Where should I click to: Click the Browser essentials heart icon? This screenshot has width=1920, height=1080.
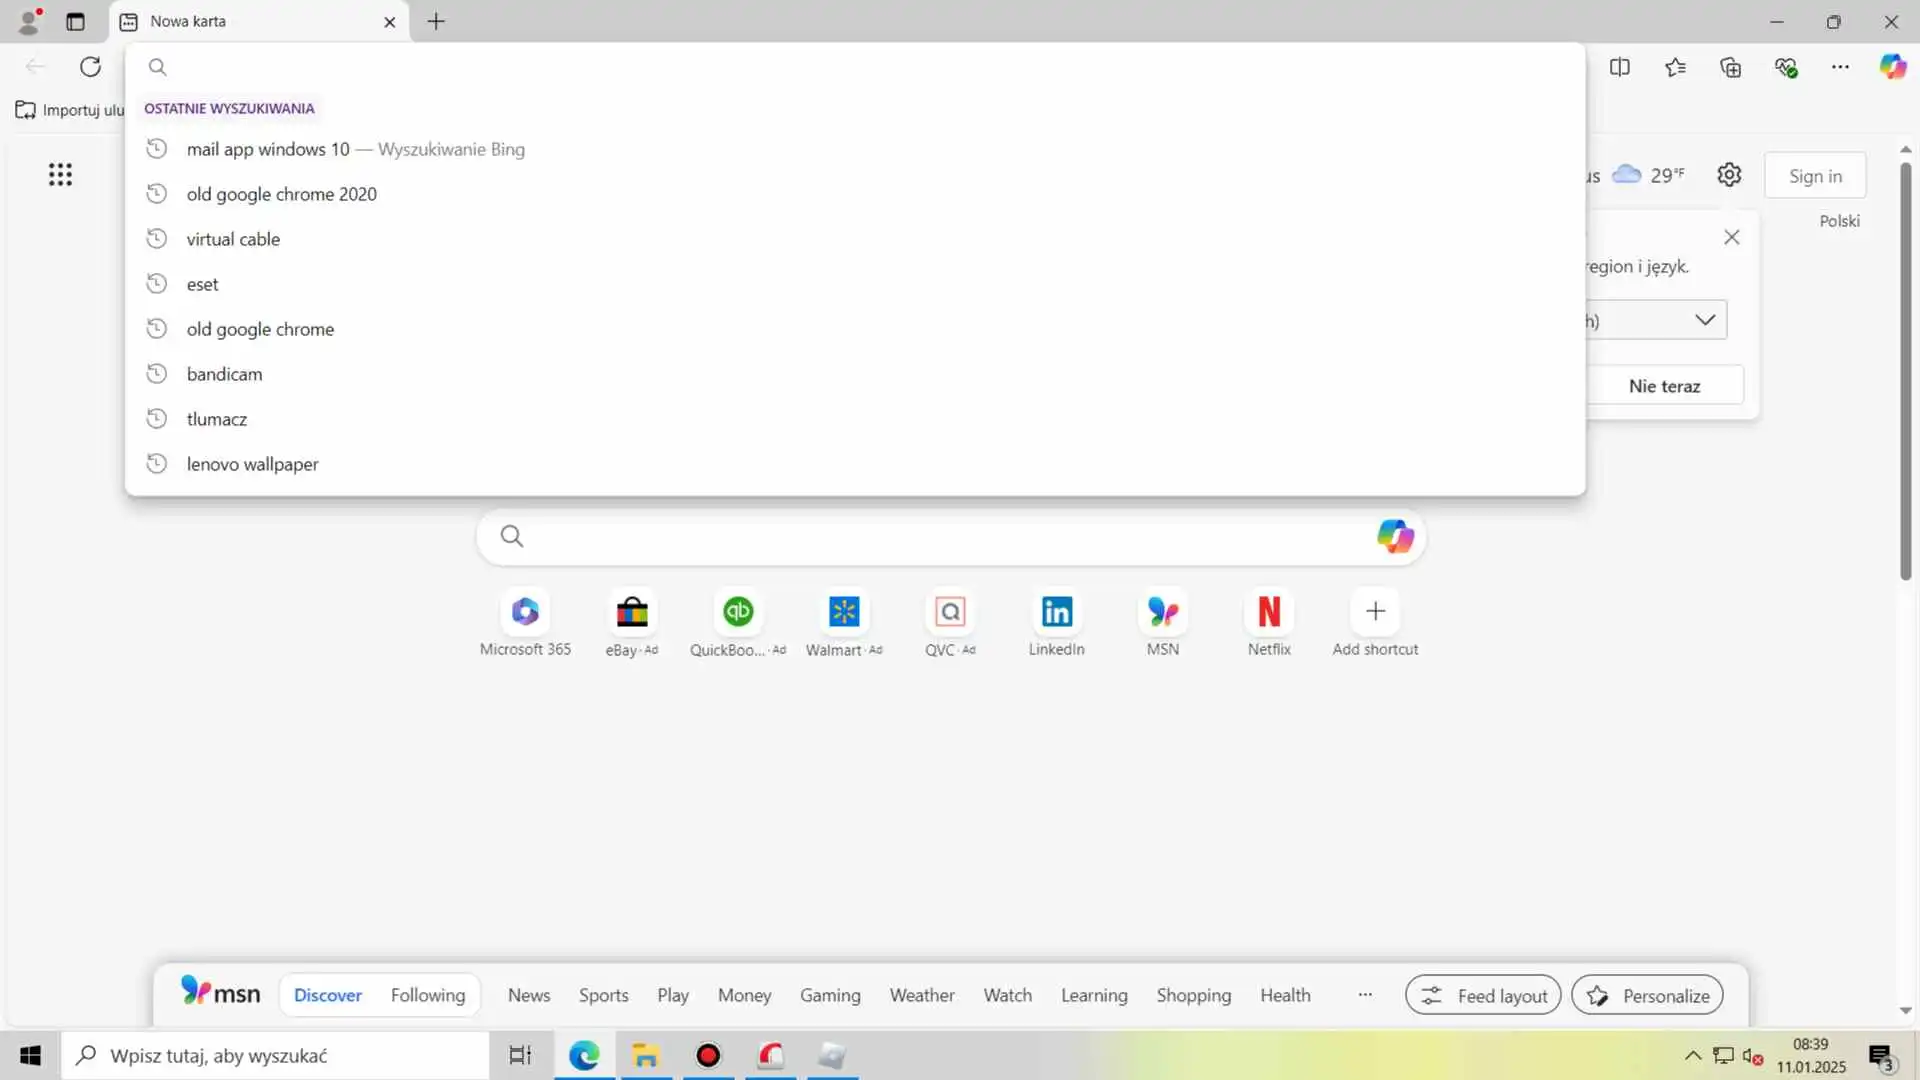(1786, 67)
